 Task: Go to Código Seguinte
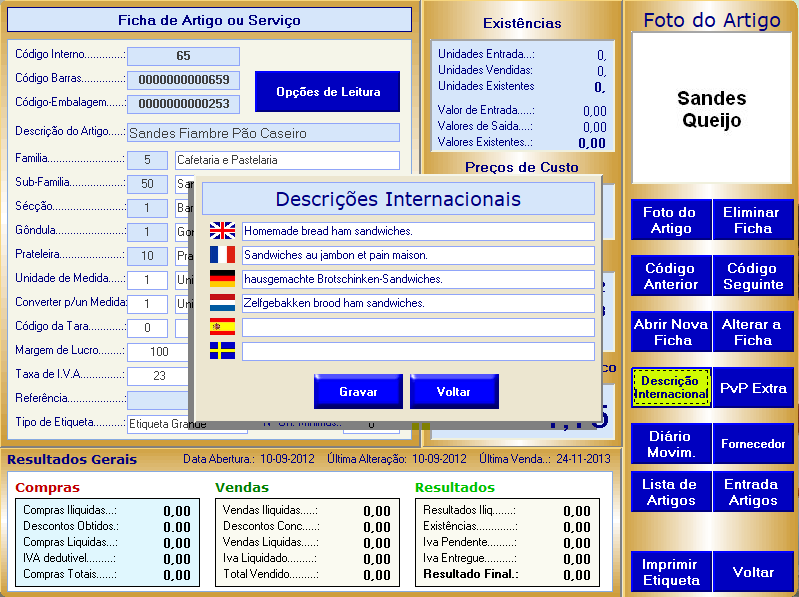coord(753,276)
